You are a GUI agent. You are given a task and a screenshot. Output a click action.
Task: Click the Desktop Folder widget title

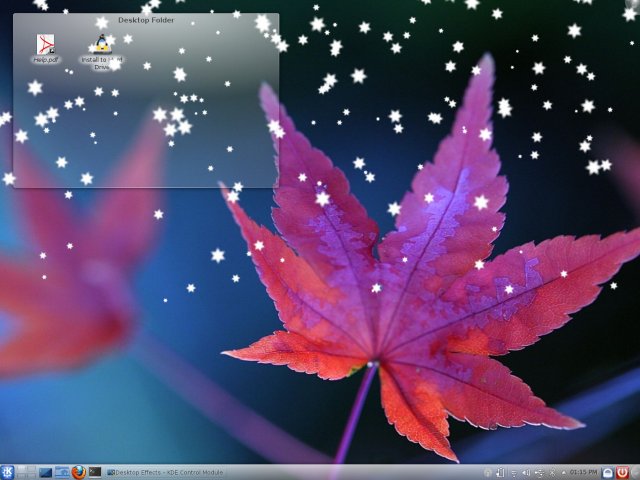[x=146, y=20]
